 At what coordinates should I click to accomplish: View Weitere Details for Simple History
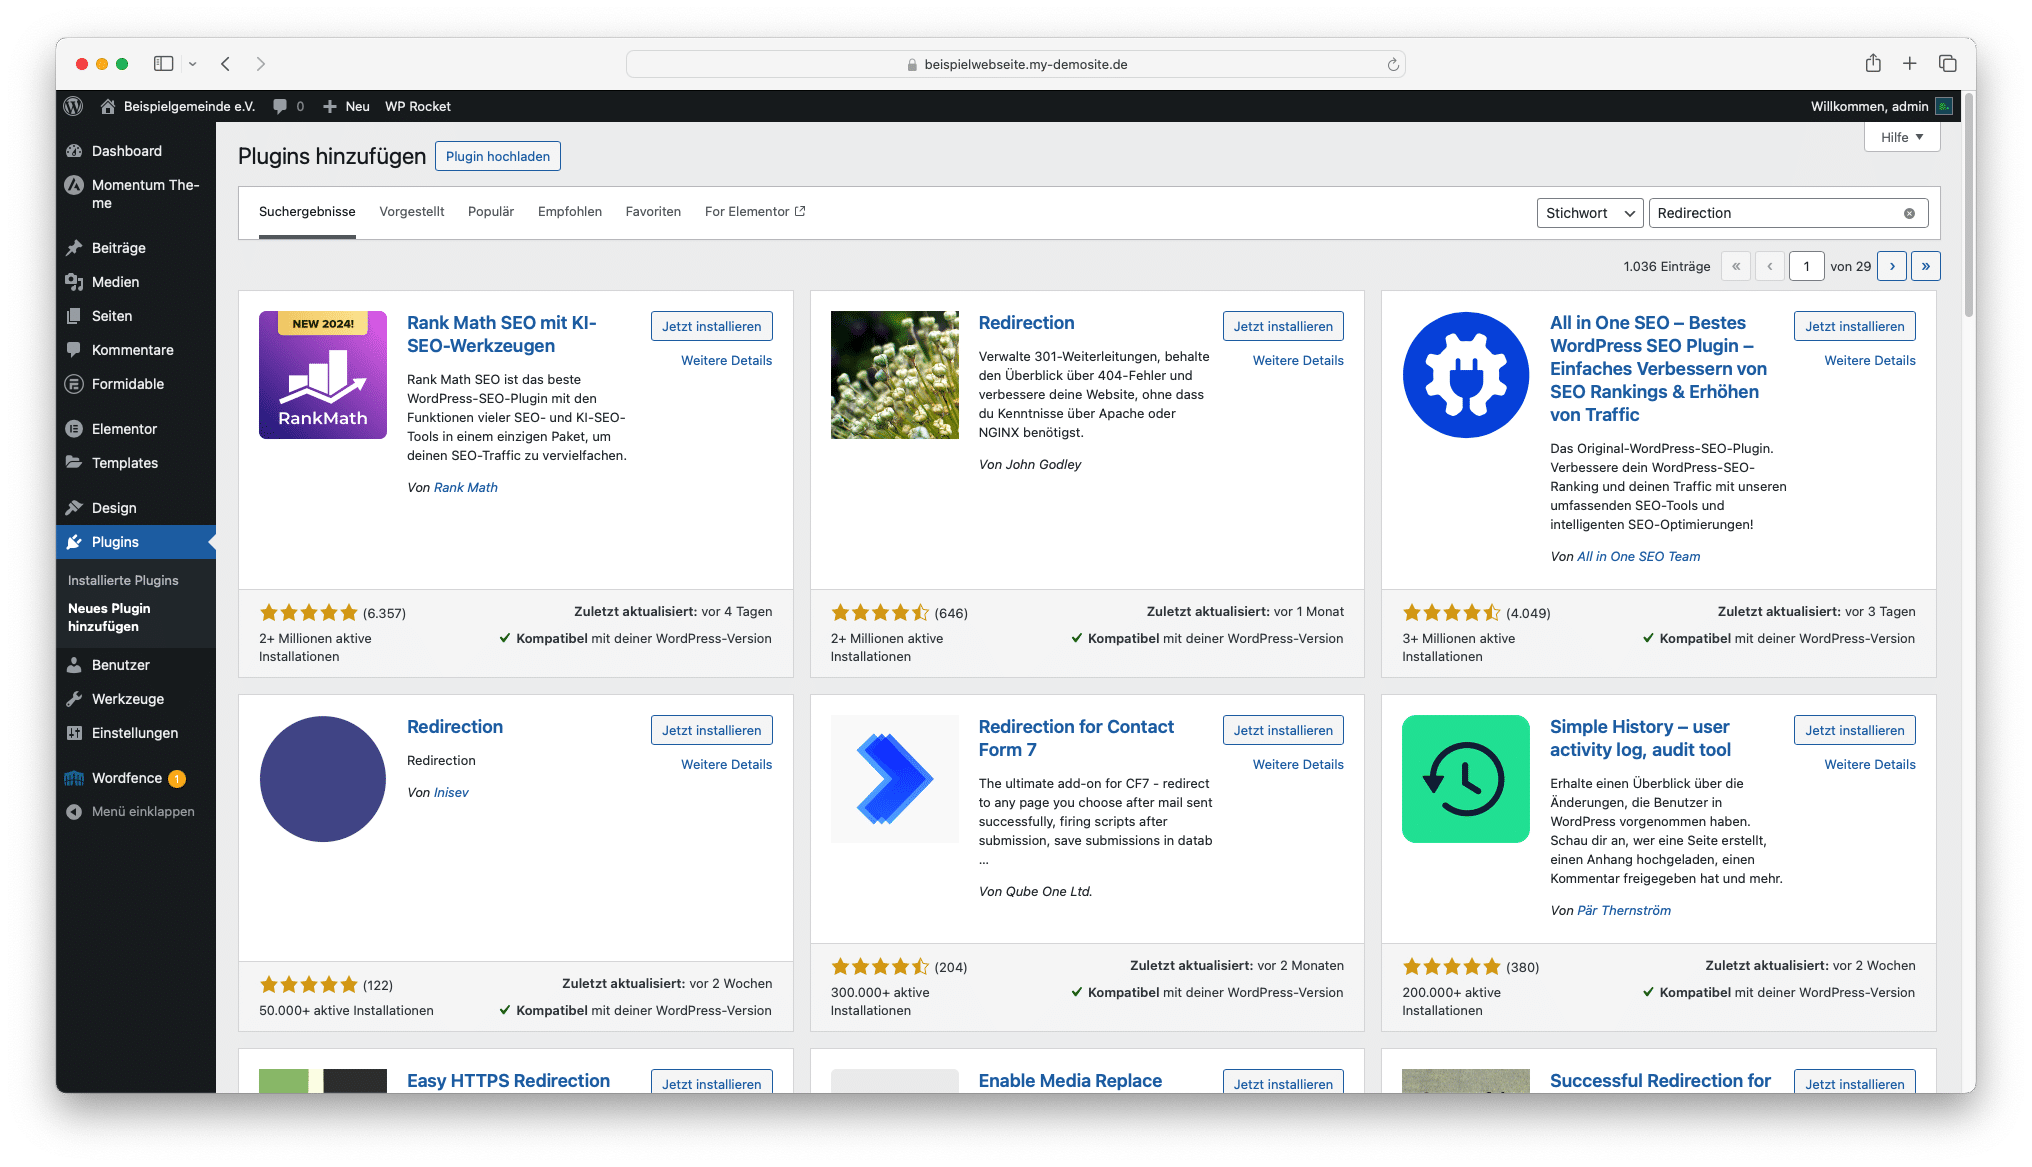pos(1870,764)
